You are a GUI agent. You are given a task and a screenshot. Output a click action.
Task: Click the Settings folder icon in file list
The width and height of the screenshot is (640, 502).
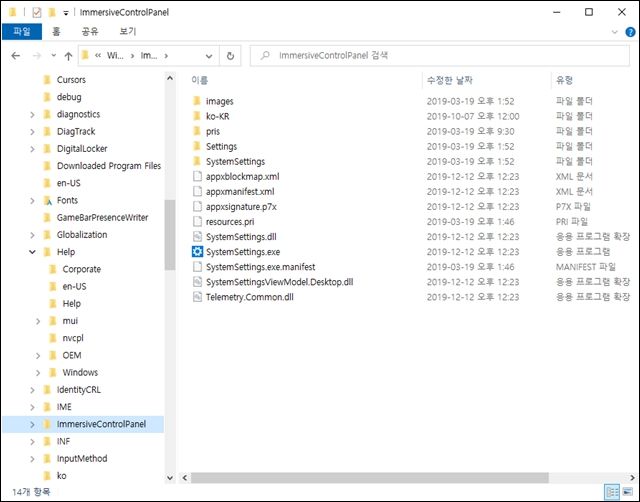197,146
